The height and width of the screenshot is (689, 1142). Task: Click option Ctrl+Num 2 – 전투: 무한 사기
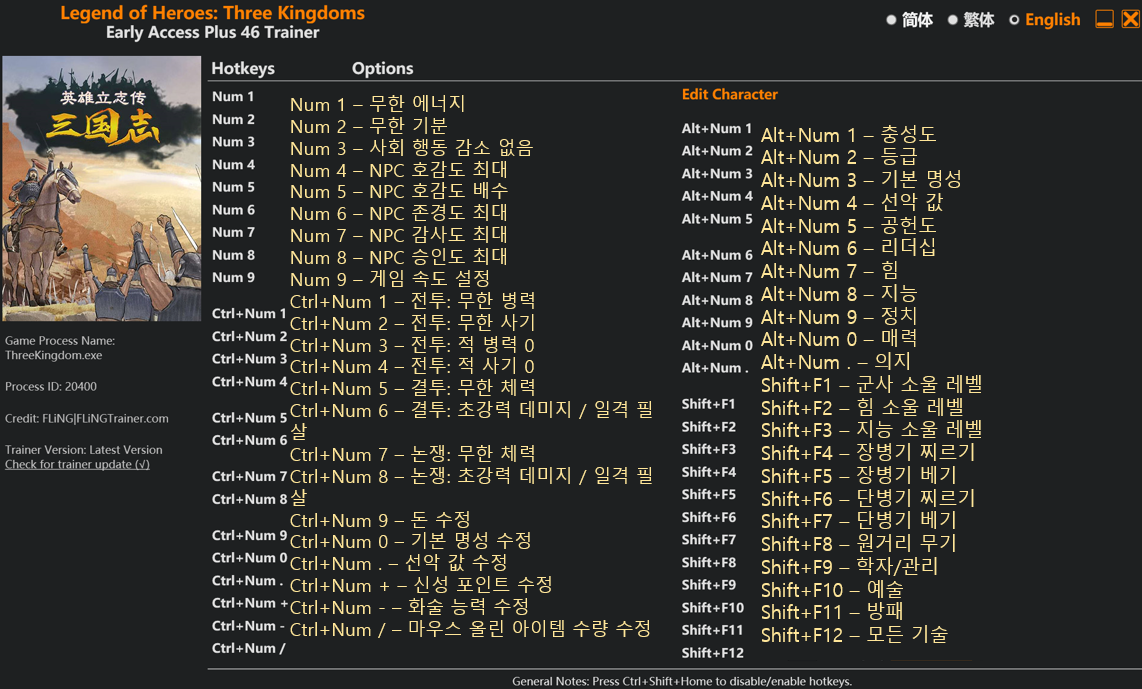[412, 323]
